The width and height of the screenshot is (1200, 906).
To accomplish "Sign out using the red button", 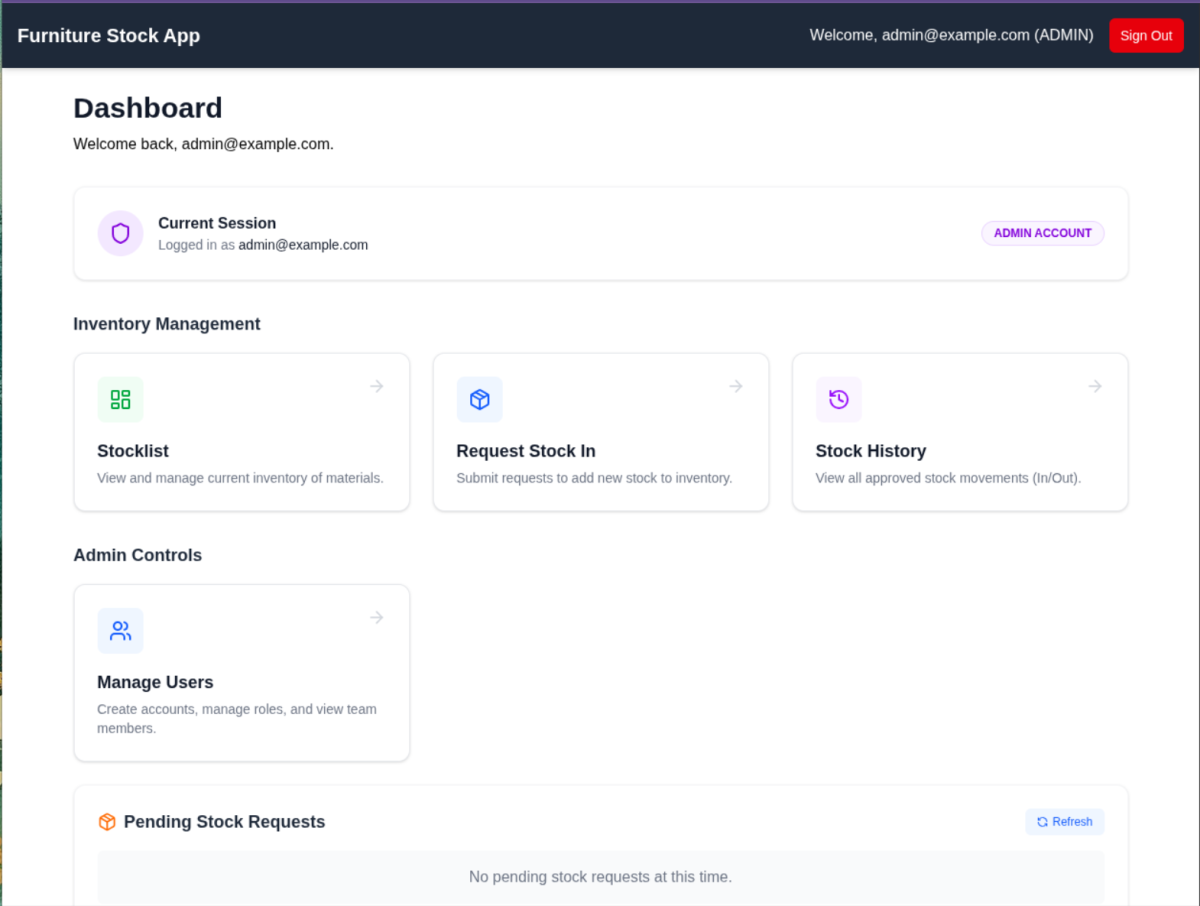I will (1145, 36).
